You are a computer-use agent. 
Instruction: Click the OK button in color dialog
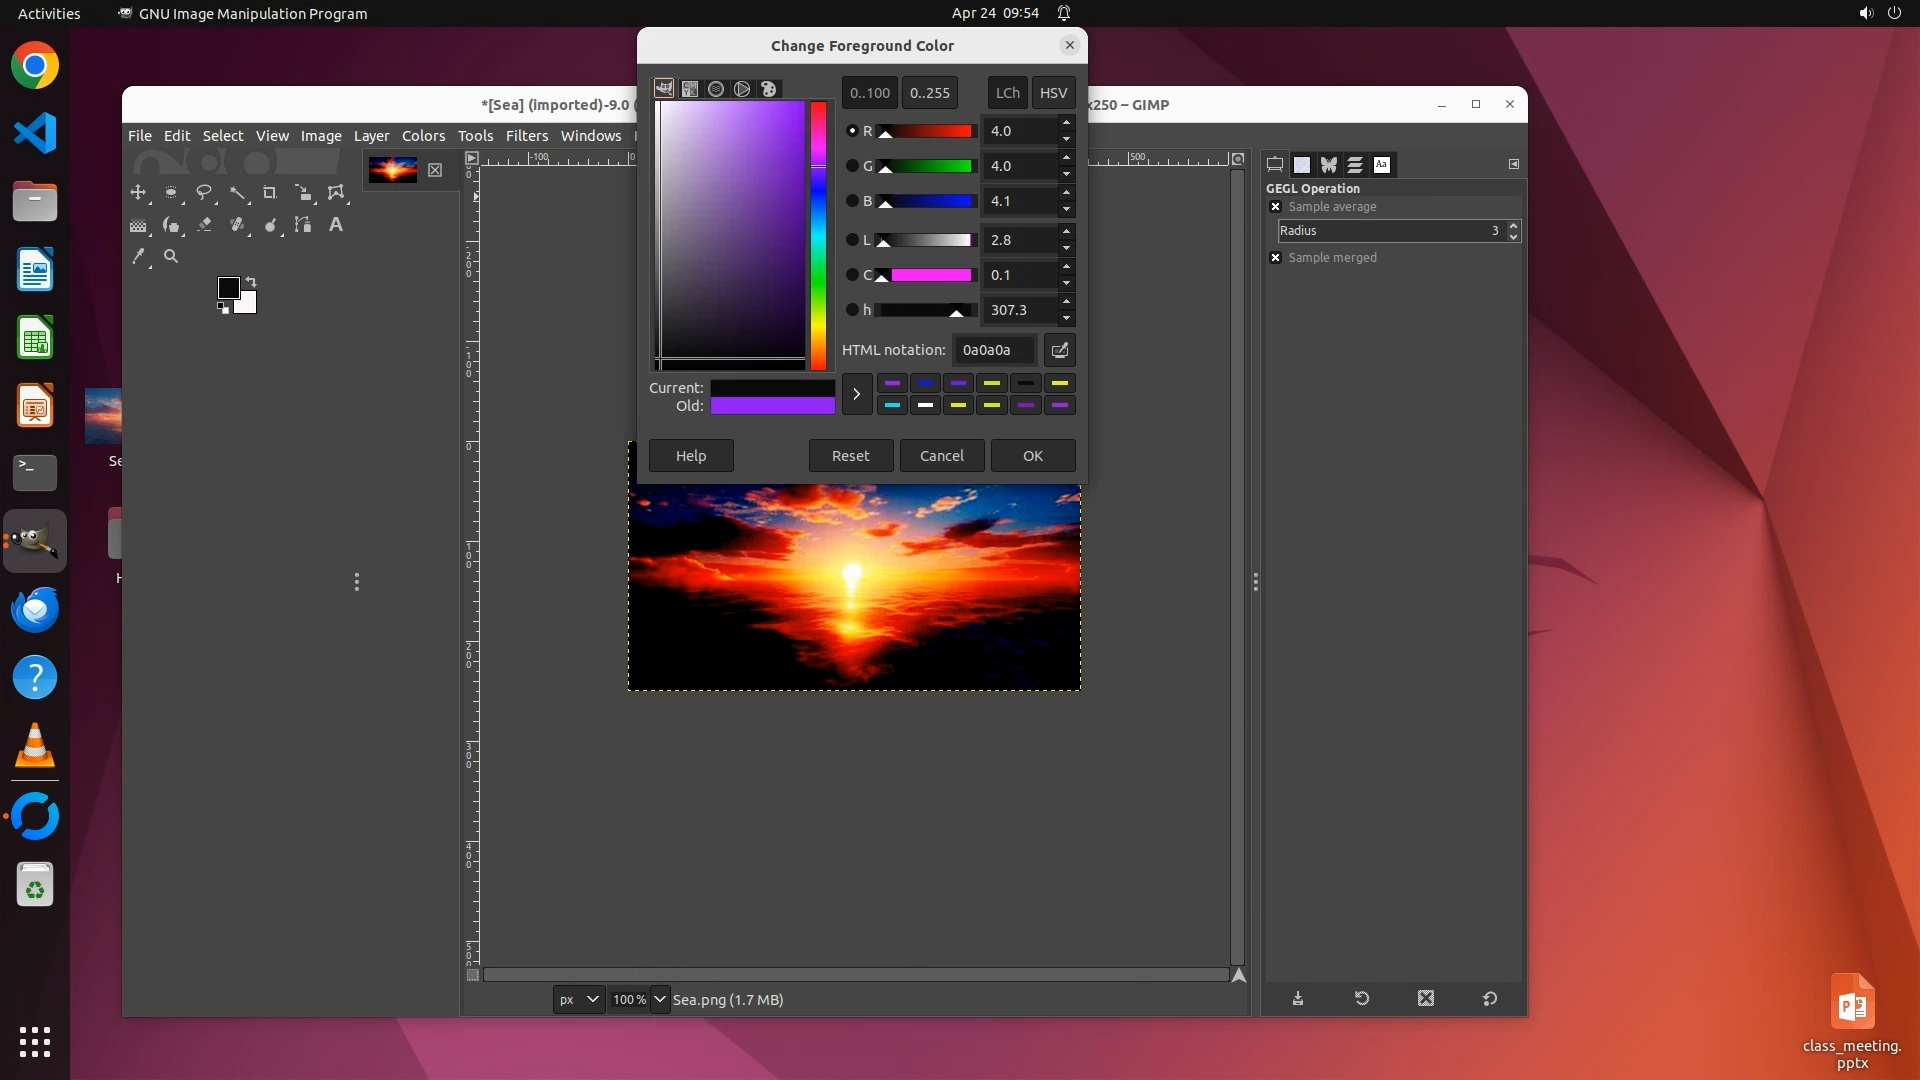tap(1032, 456)
